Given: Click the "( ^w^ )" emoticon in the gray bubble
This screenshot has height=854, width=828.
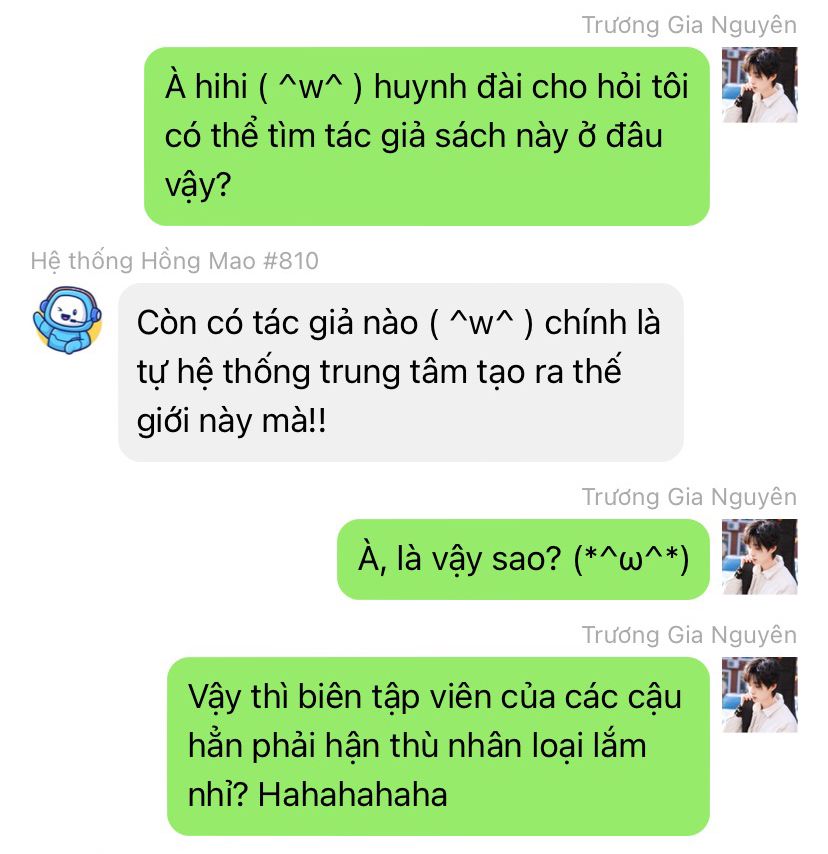Looking at the screenshot, I should coord(482,324).
